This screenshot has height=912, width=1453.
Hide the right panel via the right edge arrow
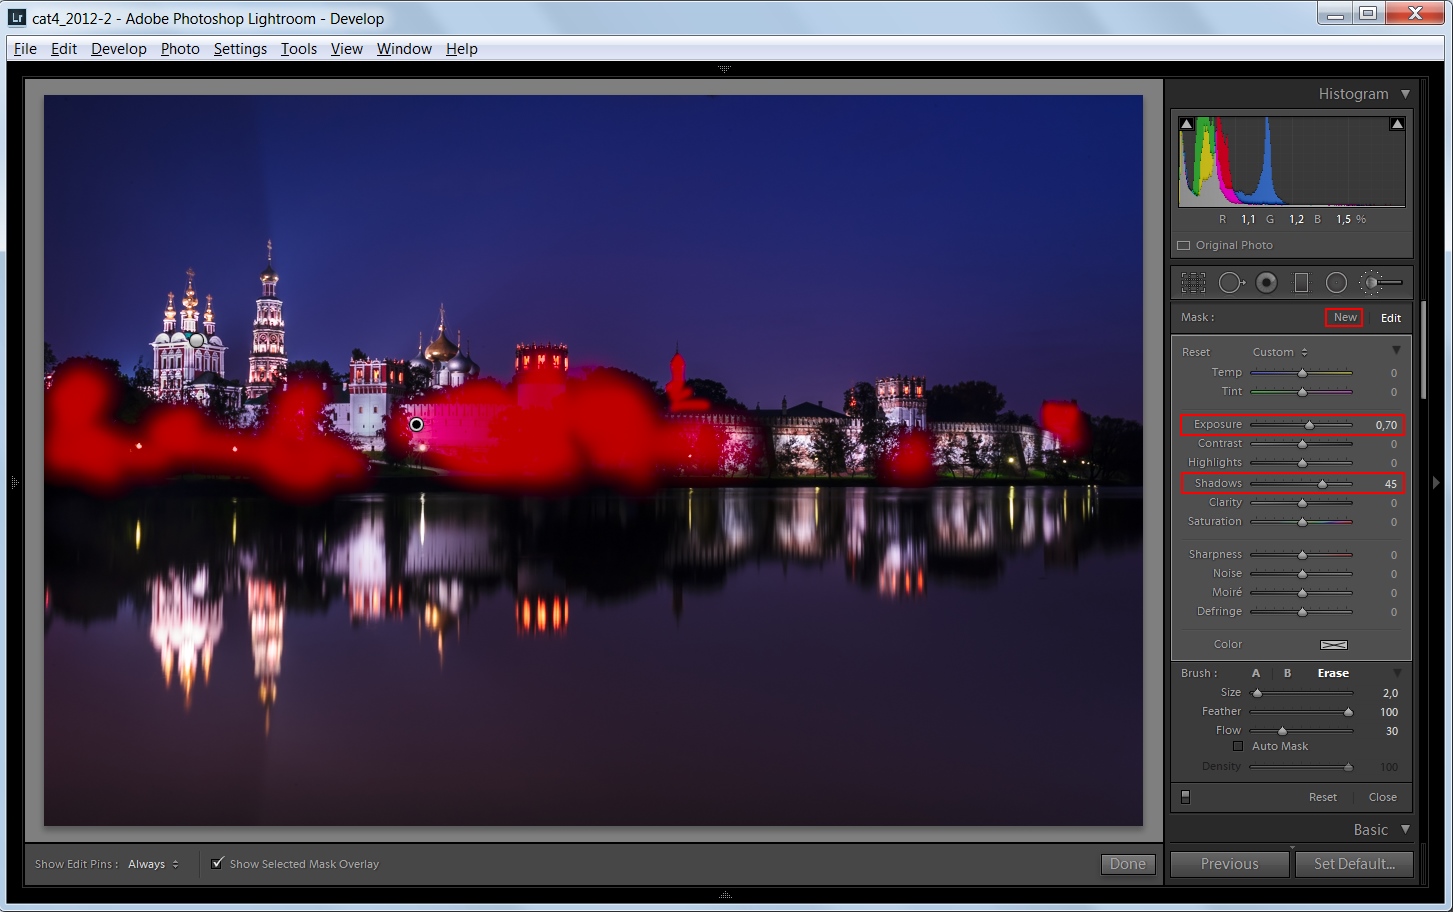[1436, 482]
